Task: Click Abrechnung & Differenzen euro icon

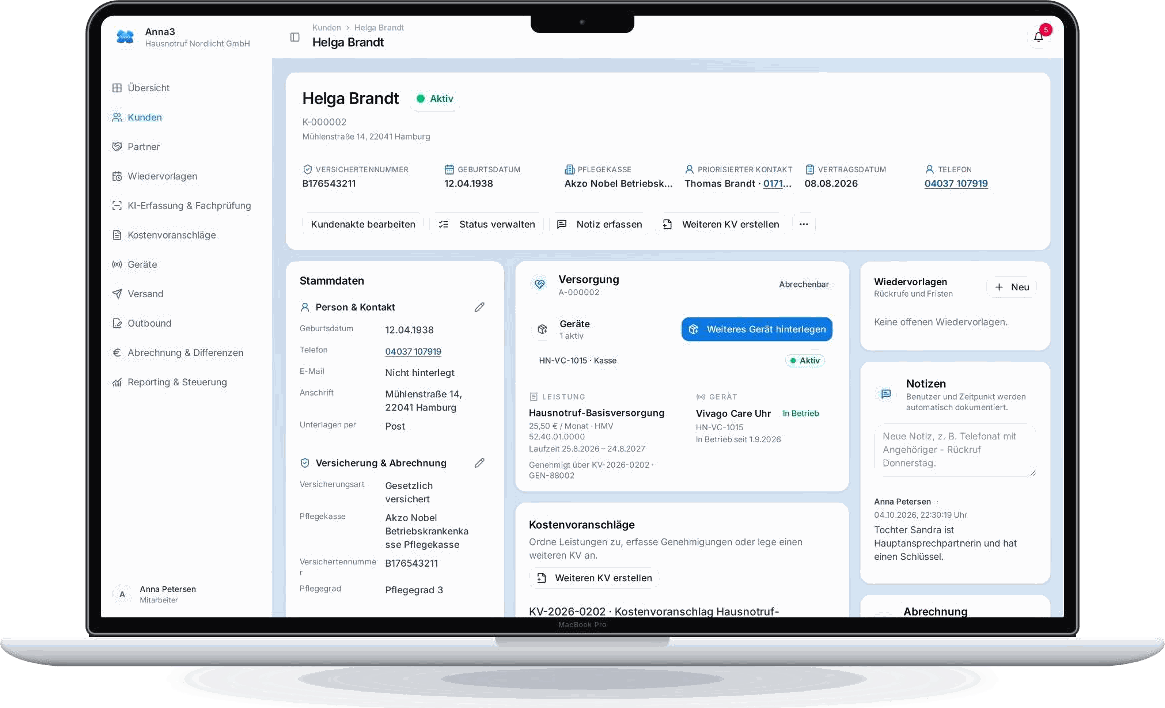Action: pyautogui.click(x=117, y=353)
